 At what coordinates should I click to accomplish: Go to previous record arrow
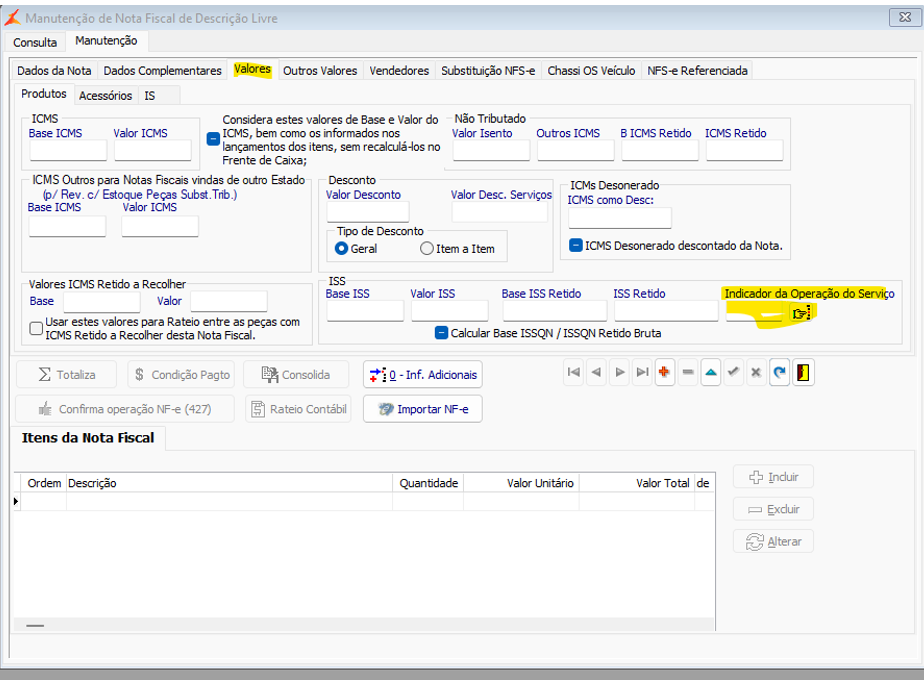tap(596, 372)
